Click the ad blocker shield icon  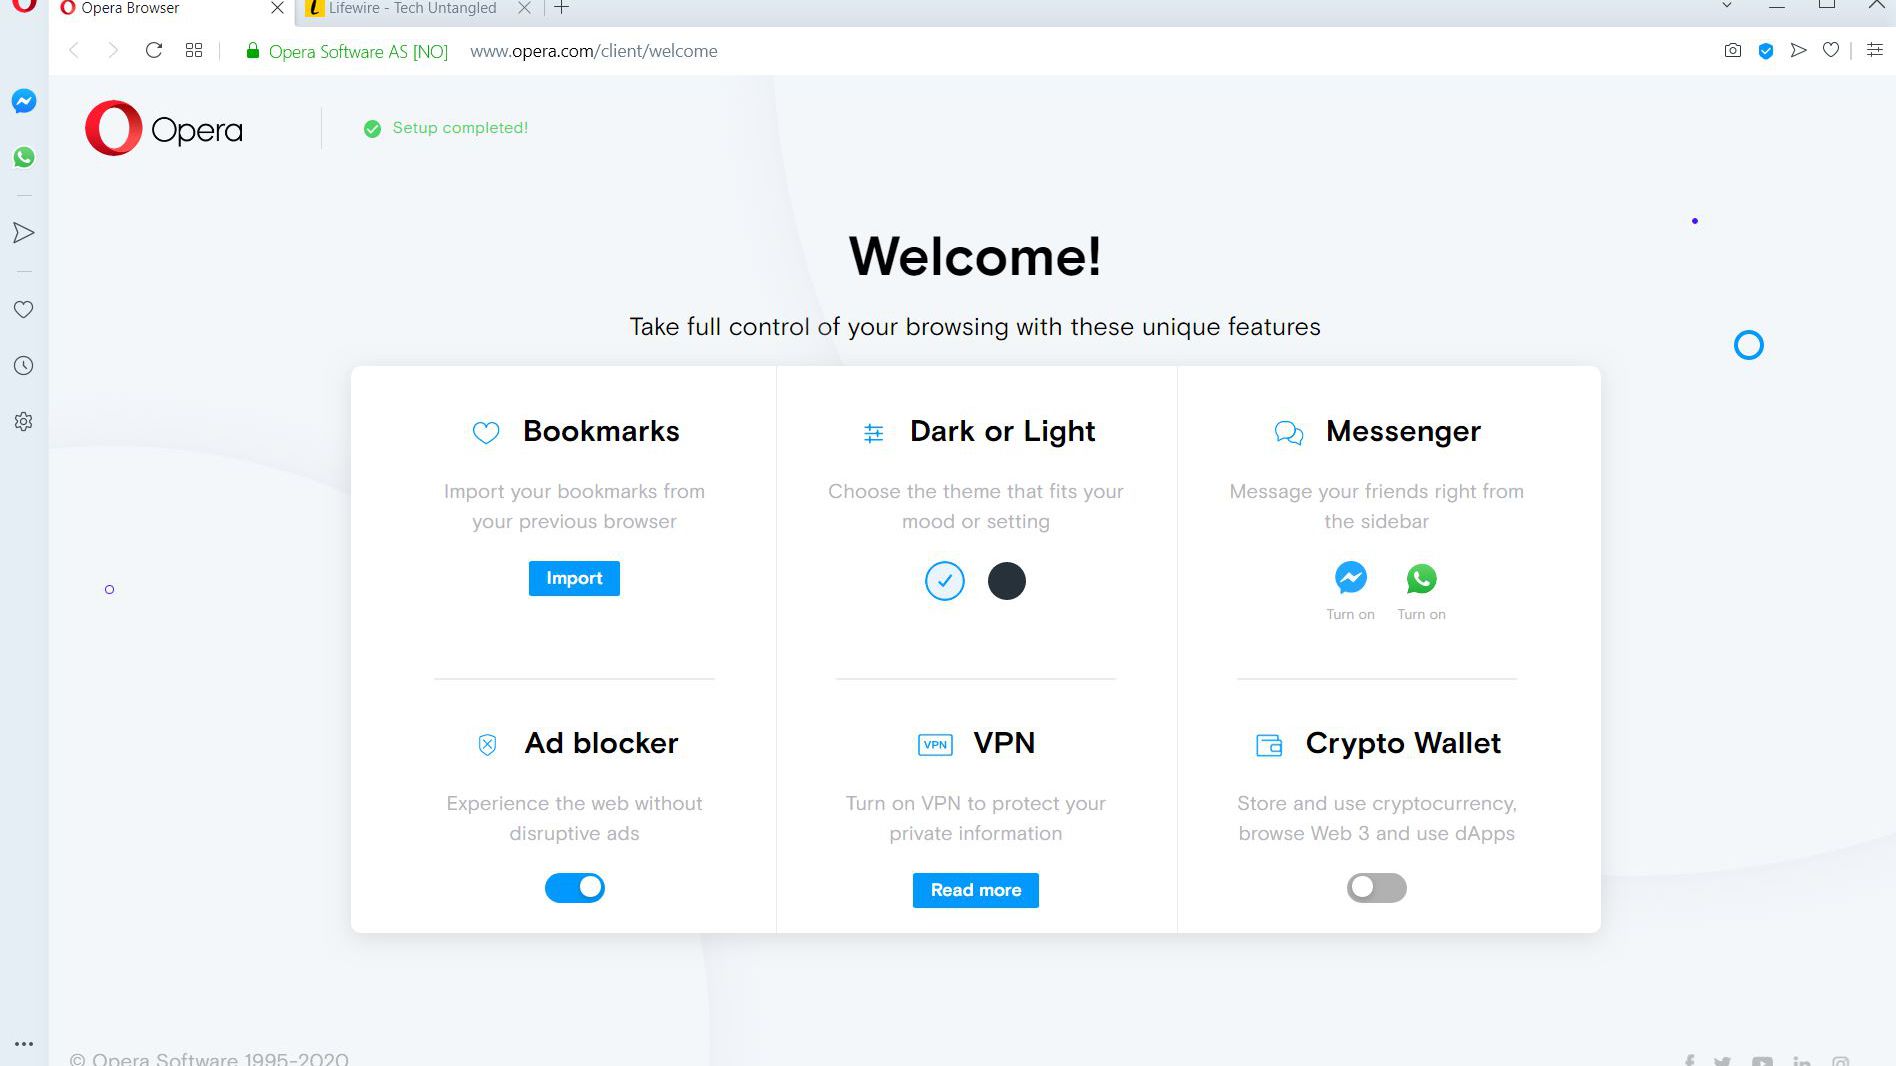coord(1766,51)
